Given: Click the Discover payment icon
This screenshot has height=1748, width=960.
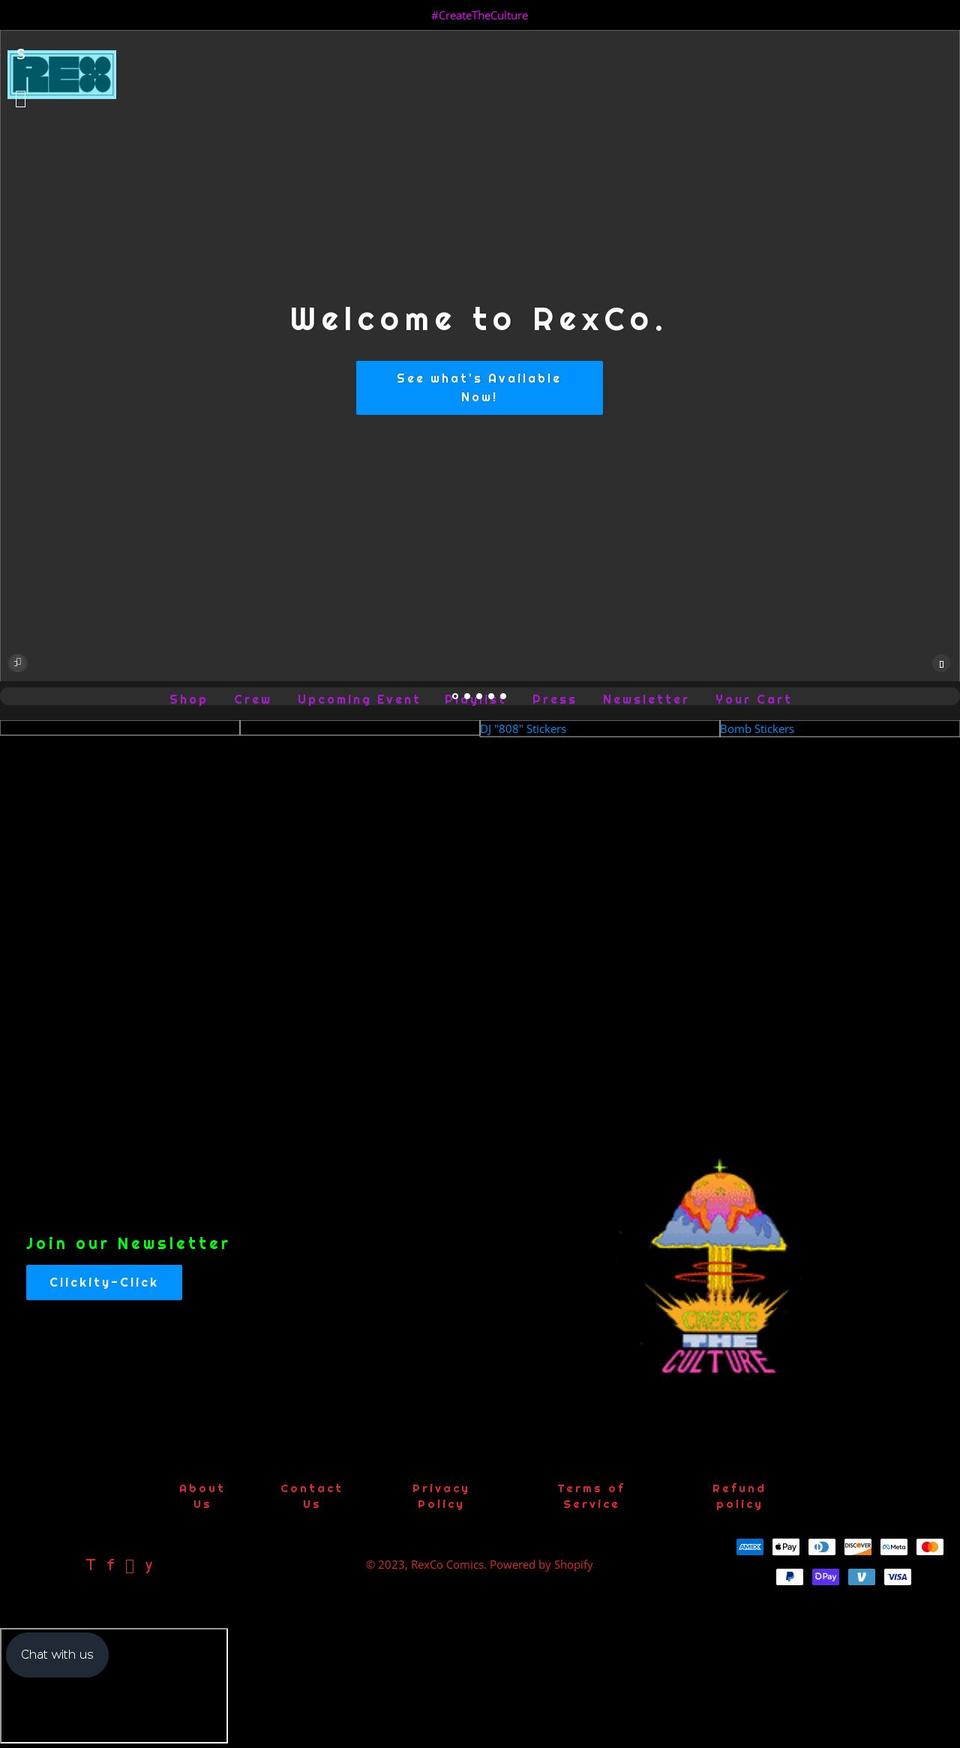Looking at the screenshot, I should pos(858,1547).
